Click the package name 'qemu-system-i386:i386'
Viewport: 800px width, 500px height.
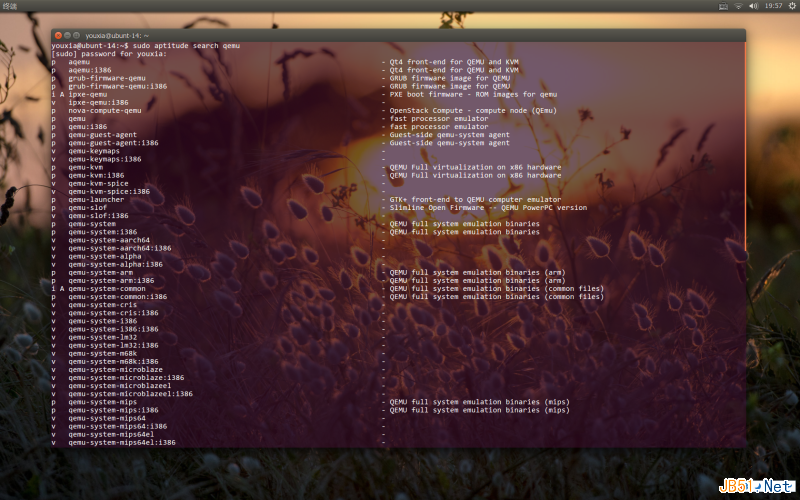click(113, 330)
